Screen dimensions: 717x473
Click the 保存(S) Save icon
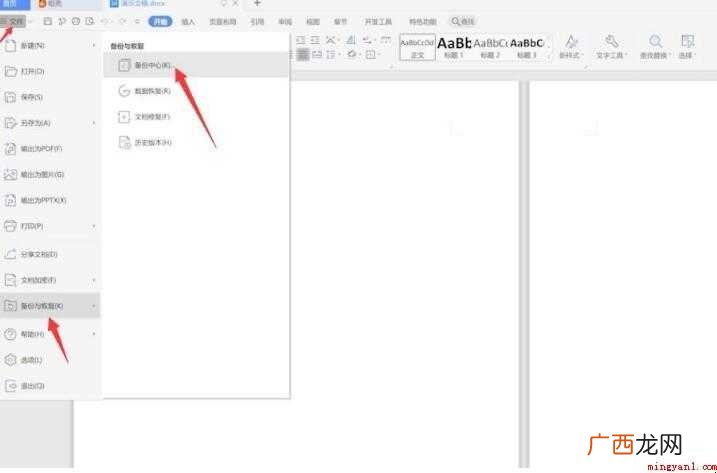click(x=10, y=97)
